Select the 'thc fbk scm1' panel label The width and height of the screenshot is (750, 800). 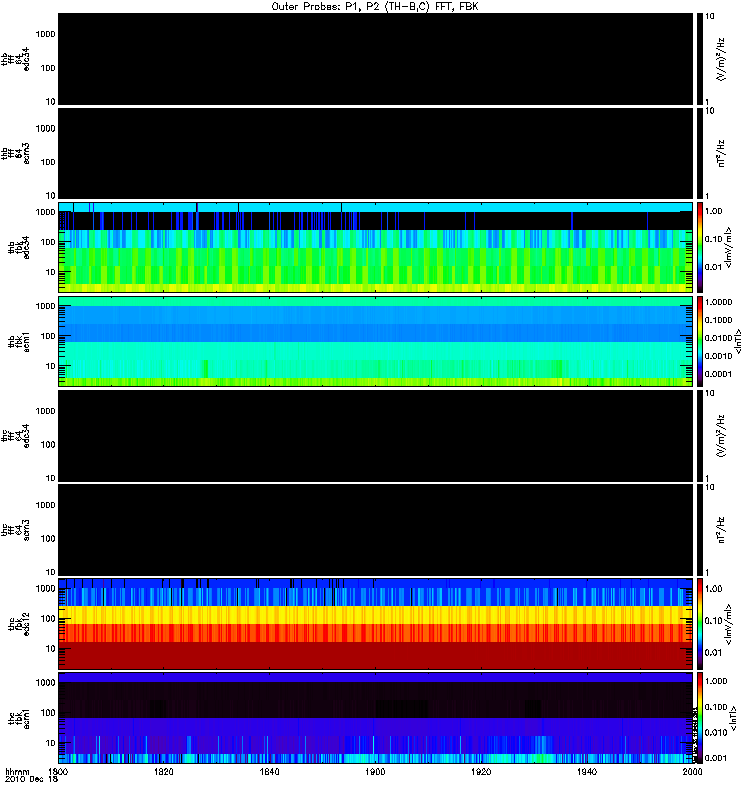coord(18,718)
